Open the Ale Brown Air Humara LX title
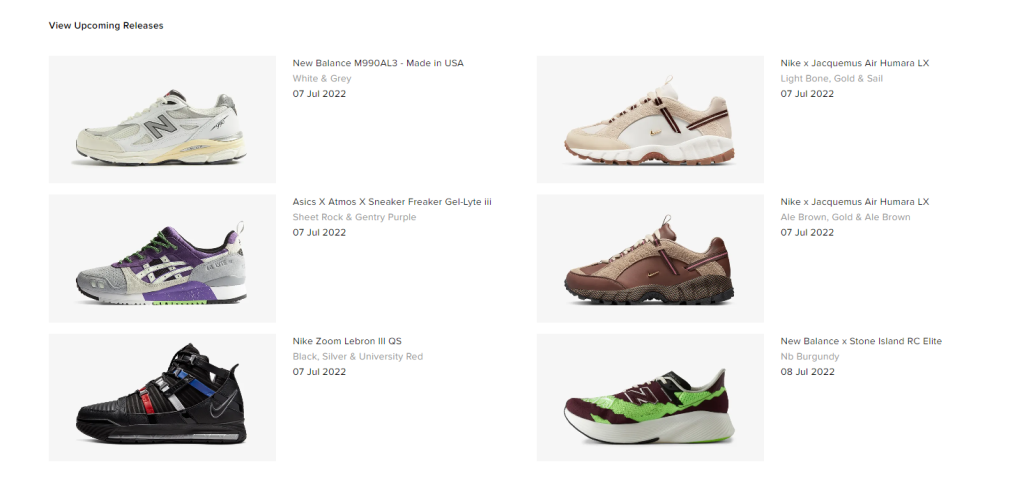Viewport: 1024px width, 478px height. pyautogui.click(x=855, y=202)
